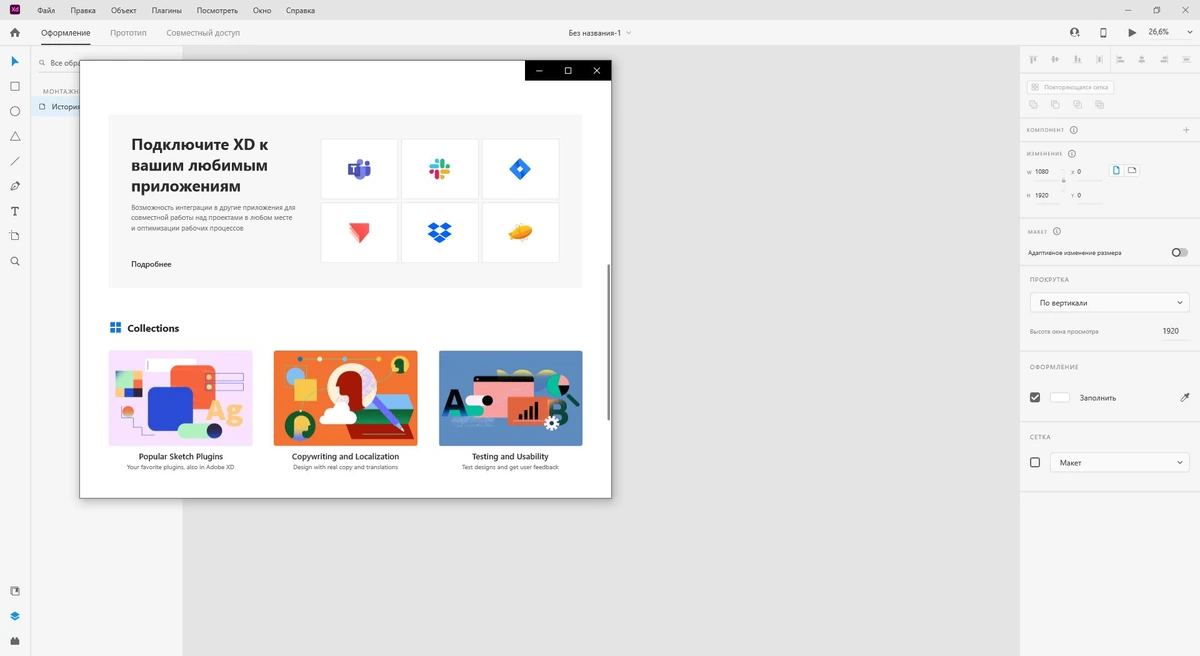Click the Повторяющаяся сетка button
The width and height of the screenshot is (1200, 656).
(1070, 87)
